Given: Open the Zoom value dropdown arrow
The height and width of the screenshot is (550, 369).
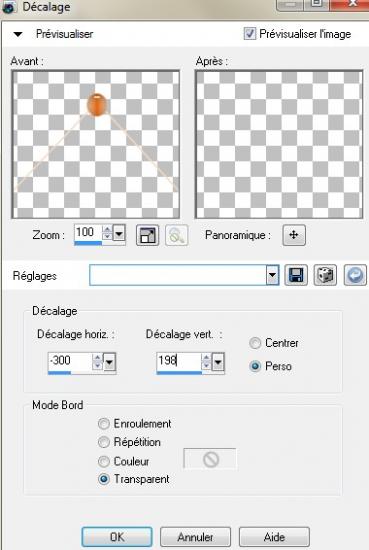Looking at the screenshot, I should pyautogui.click(x=119, y=234).
